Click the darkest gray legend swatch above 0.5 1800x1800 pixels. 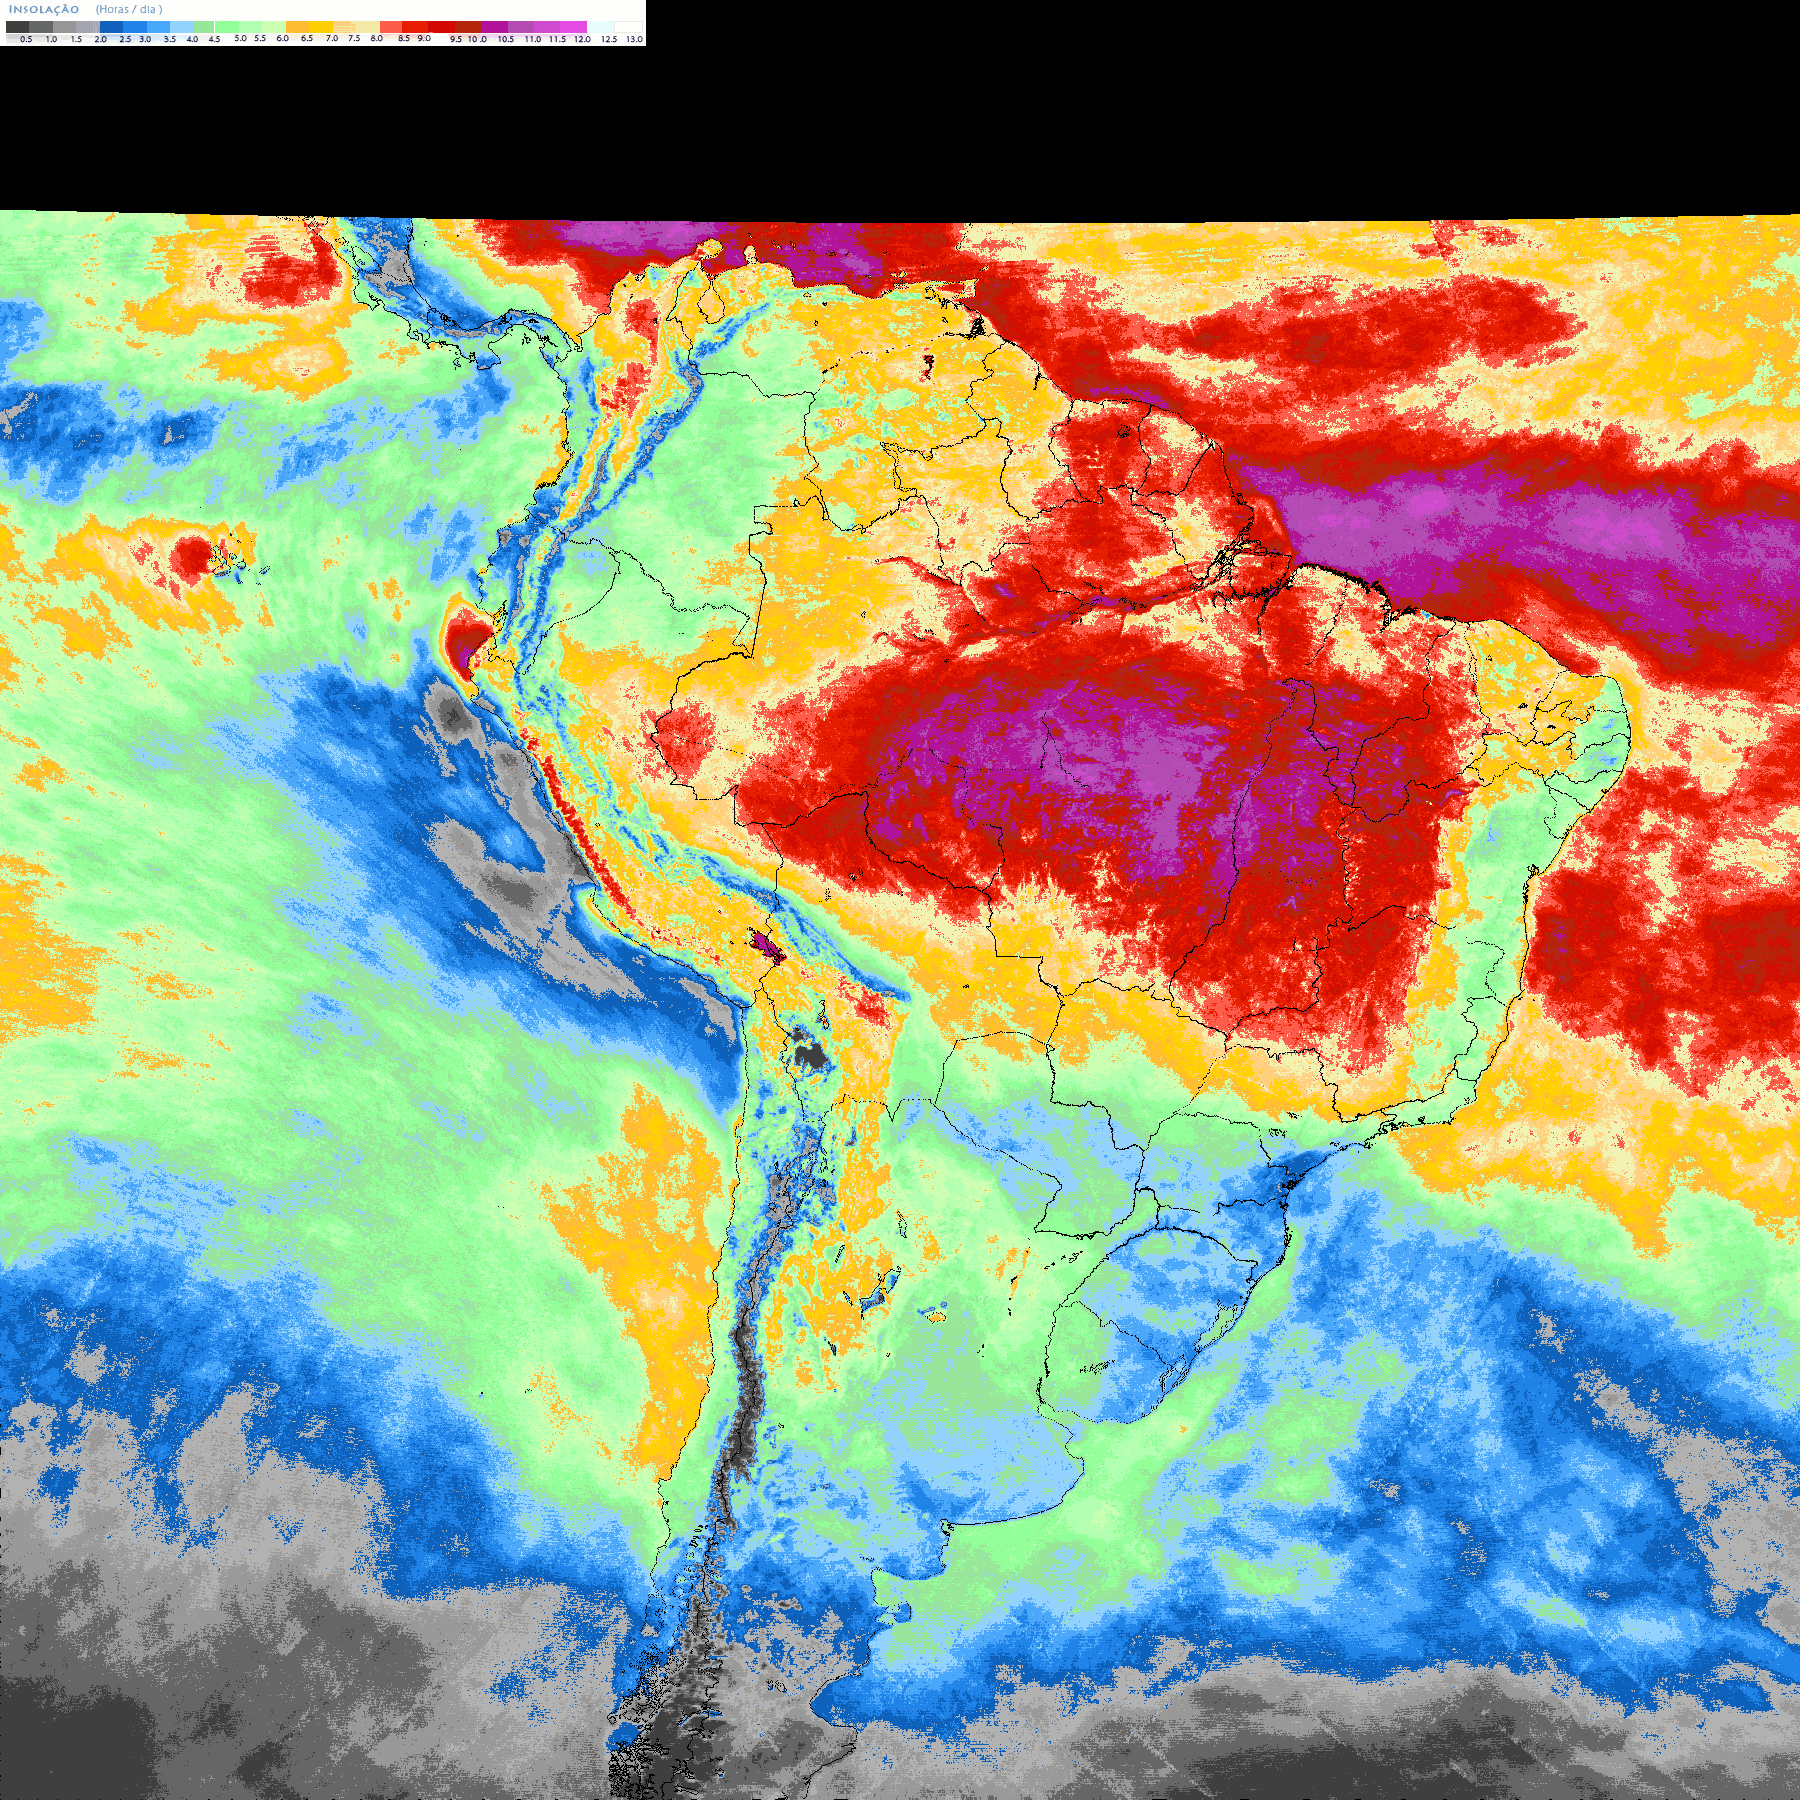17,27
